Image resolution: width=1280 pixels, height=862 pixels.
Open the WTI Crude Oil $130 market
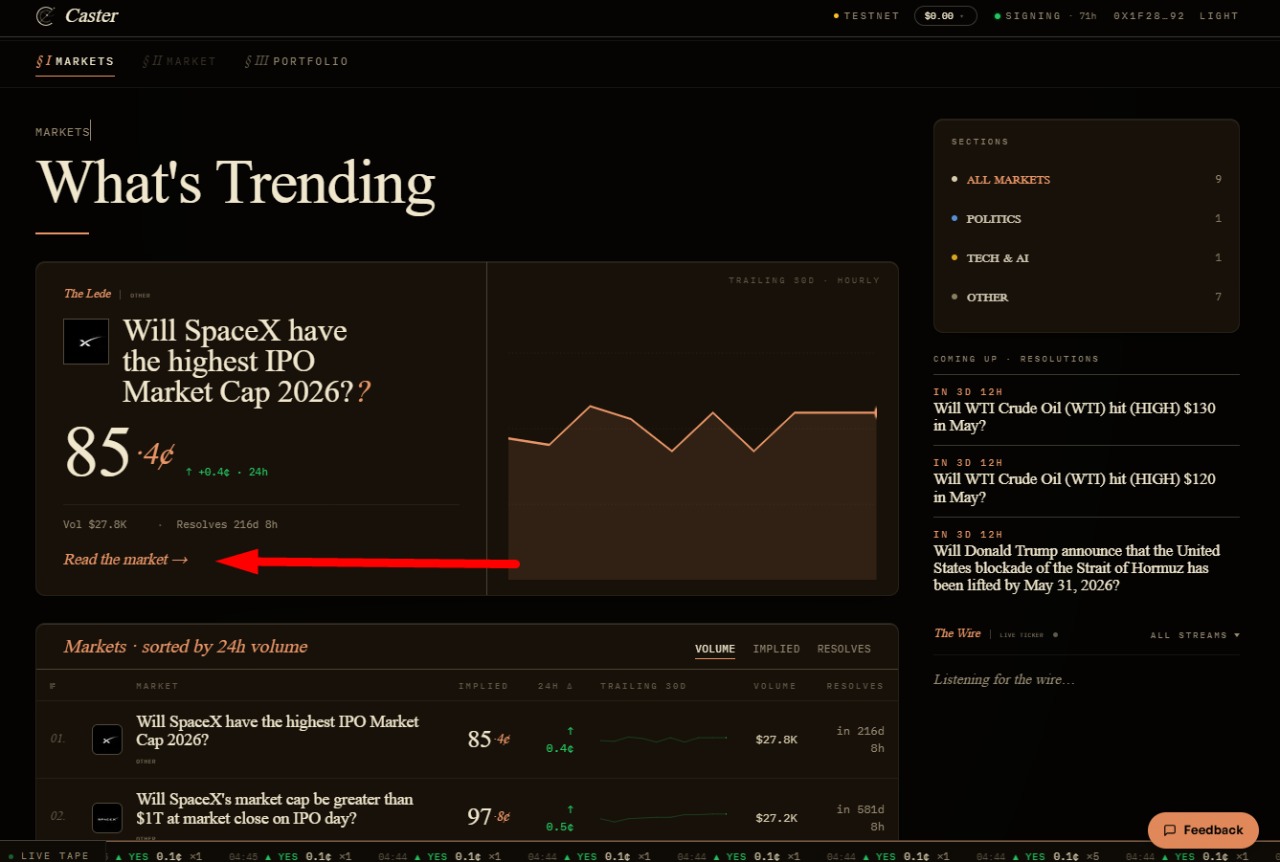coord(1075,417)
